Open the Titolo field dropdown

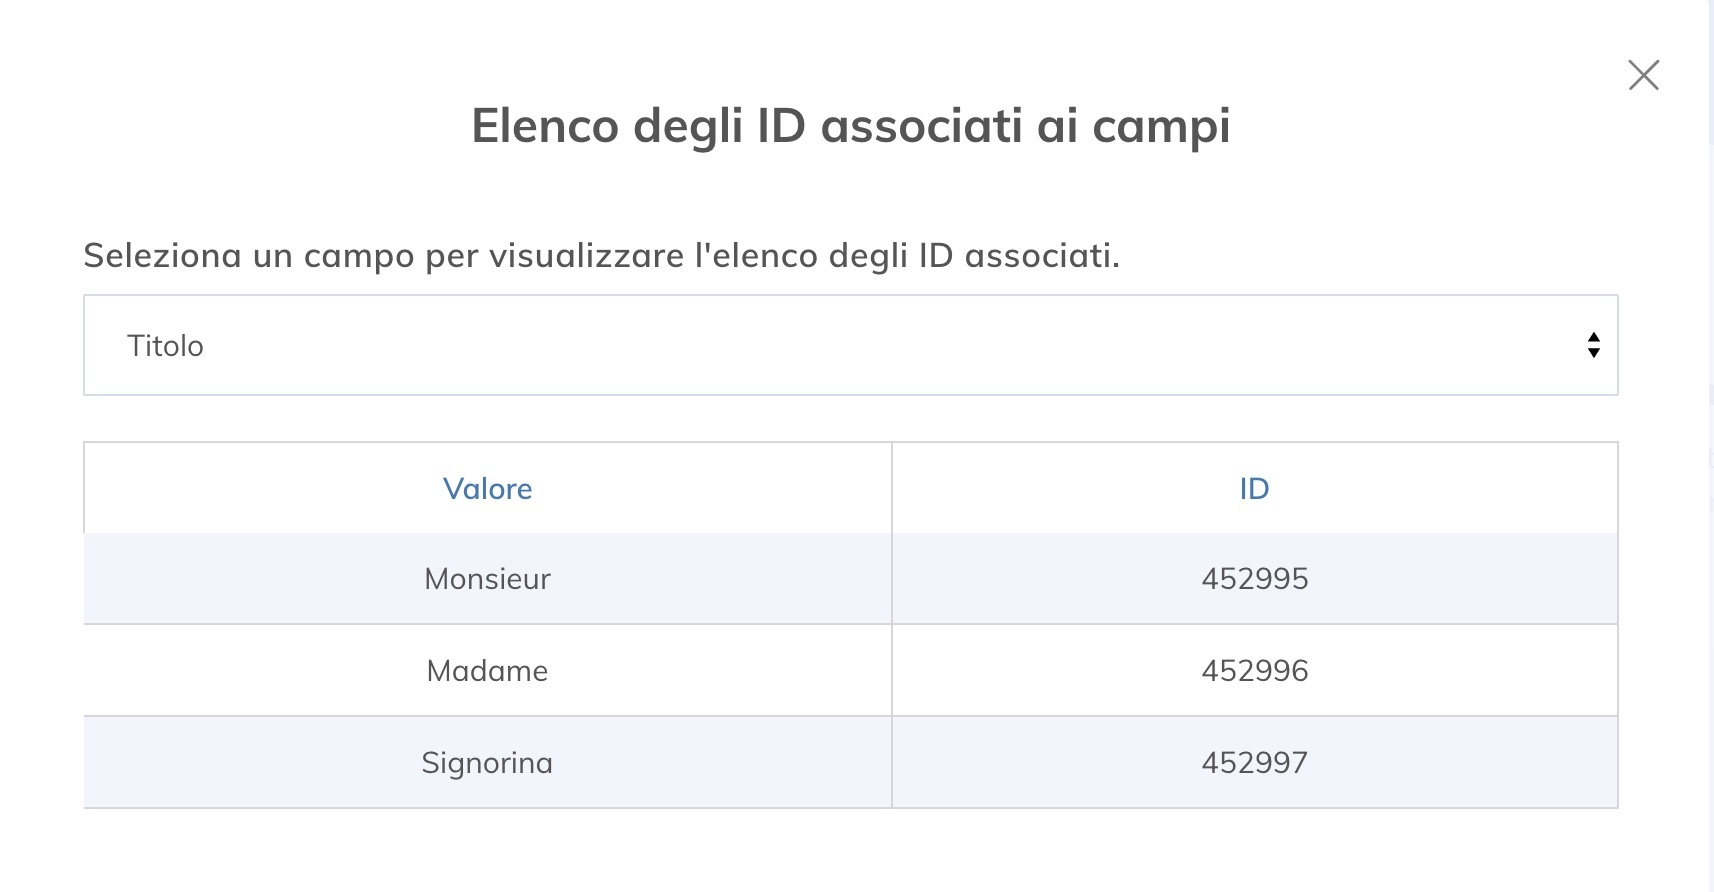pos(850,345)
